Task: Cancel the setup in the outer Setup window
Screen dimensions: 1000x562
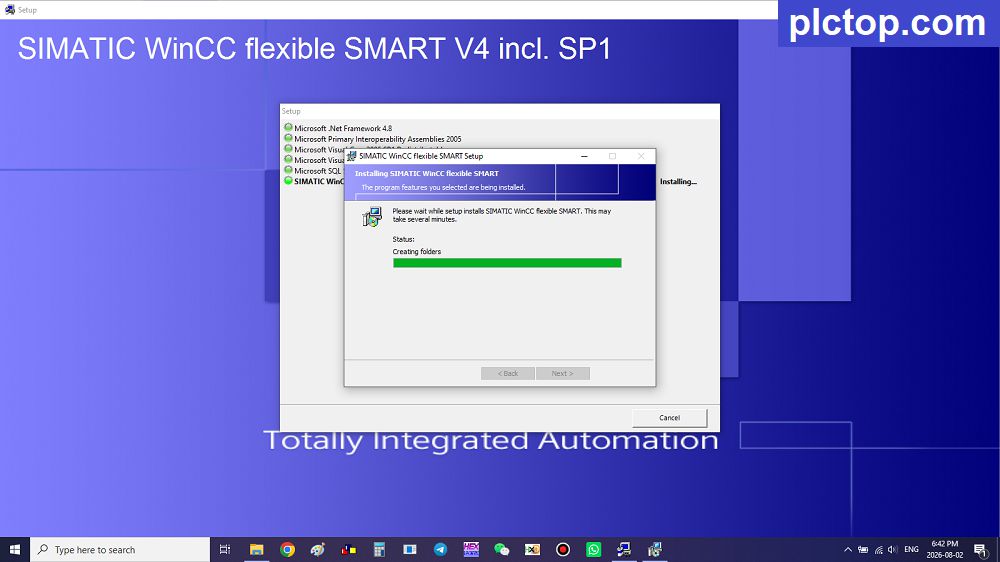Action: 669,418
